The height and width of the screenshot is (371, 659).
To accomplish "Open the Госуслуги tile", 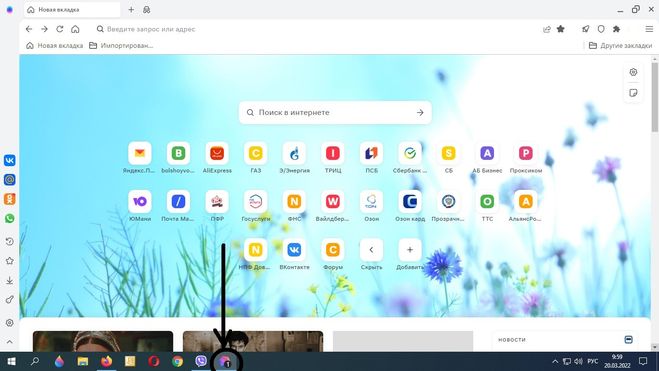I will pos(256,206).
